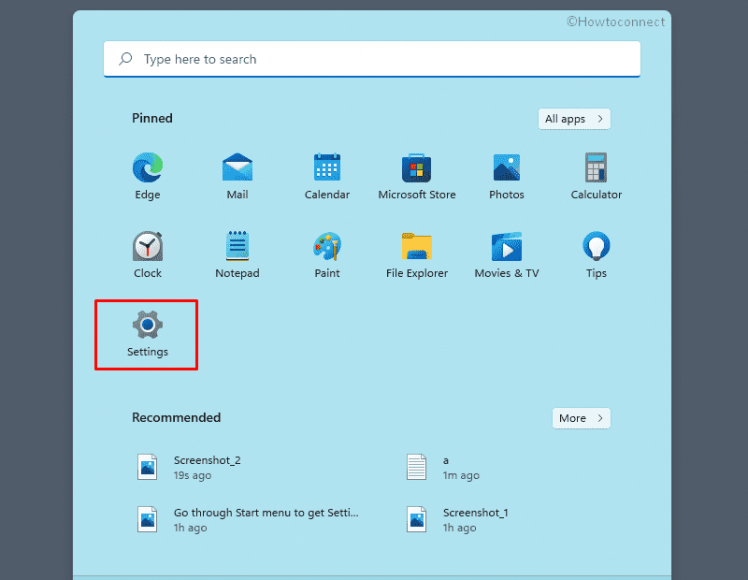
Task: Show More recommended items
Action: click(581, 418)
